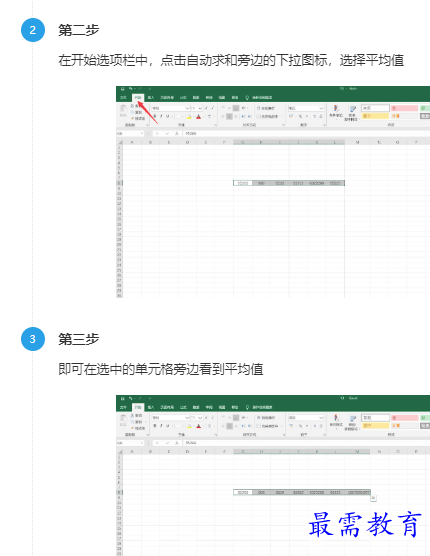Click the heading text 第三步
This screenshot has height=556, width=430.
(79, 339)
